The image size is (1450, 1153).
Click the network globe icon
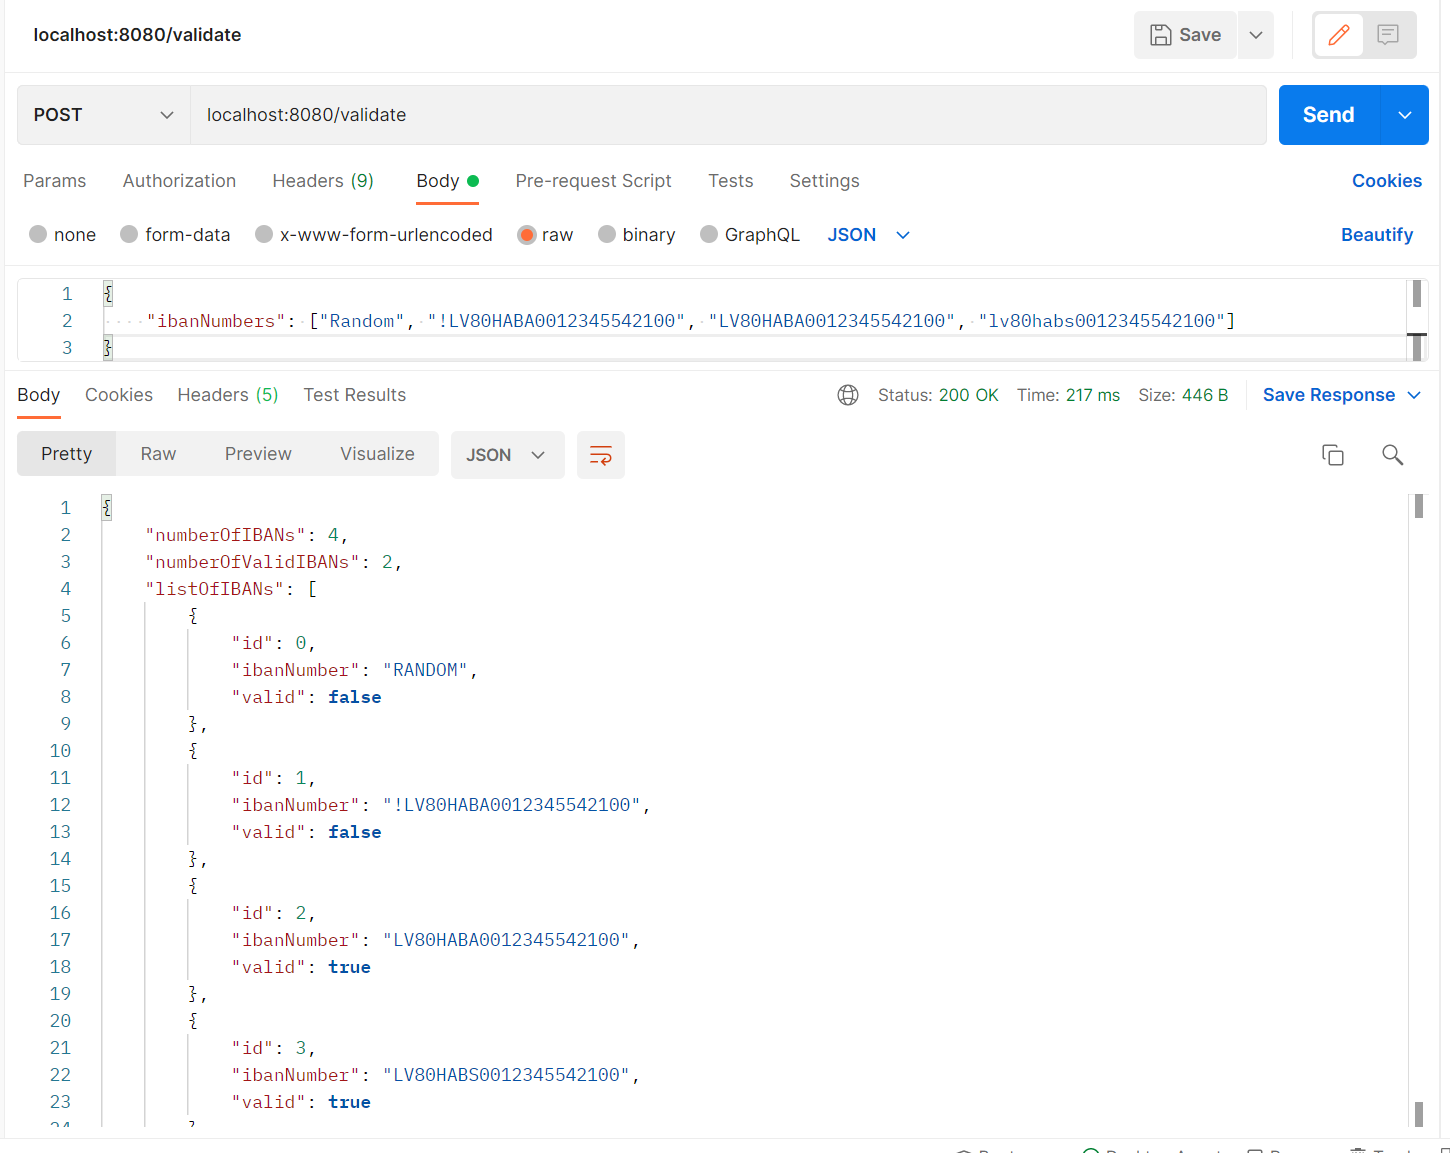(848, 395)
